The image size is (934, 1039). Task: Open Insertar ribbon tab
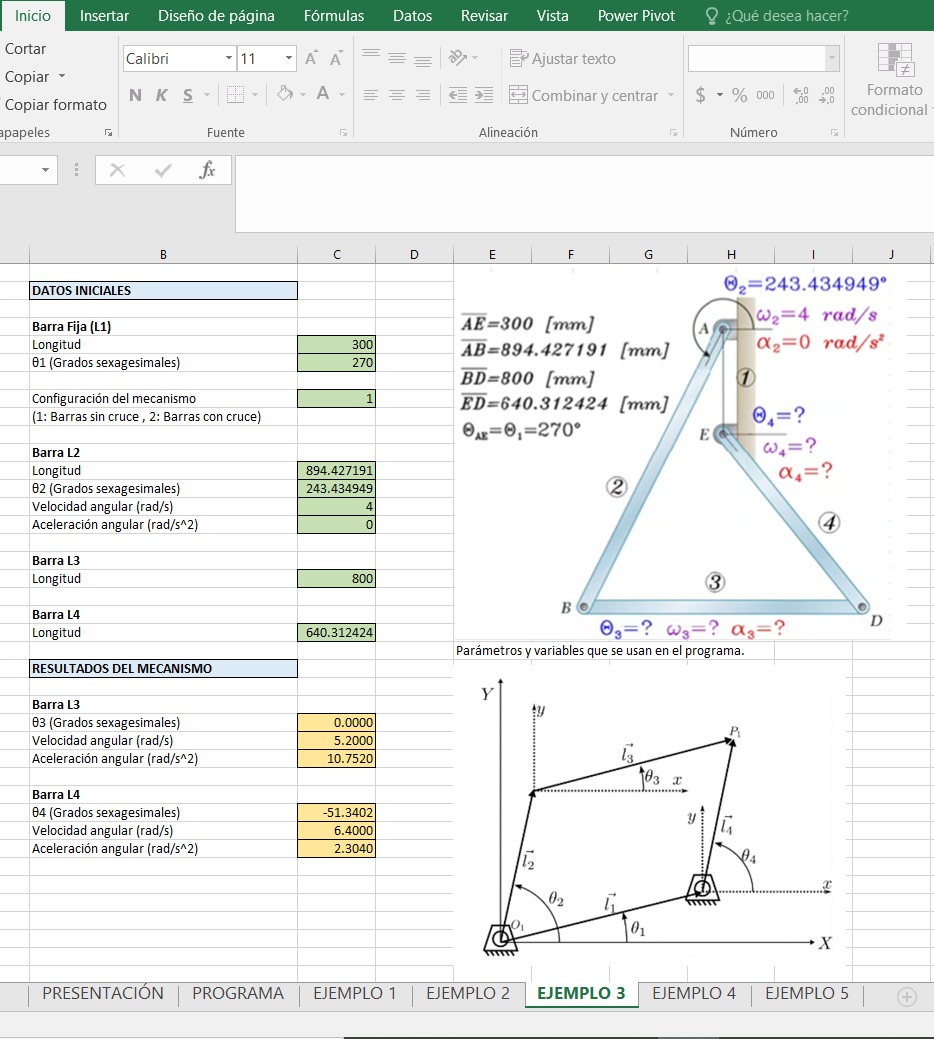[104, 16]
